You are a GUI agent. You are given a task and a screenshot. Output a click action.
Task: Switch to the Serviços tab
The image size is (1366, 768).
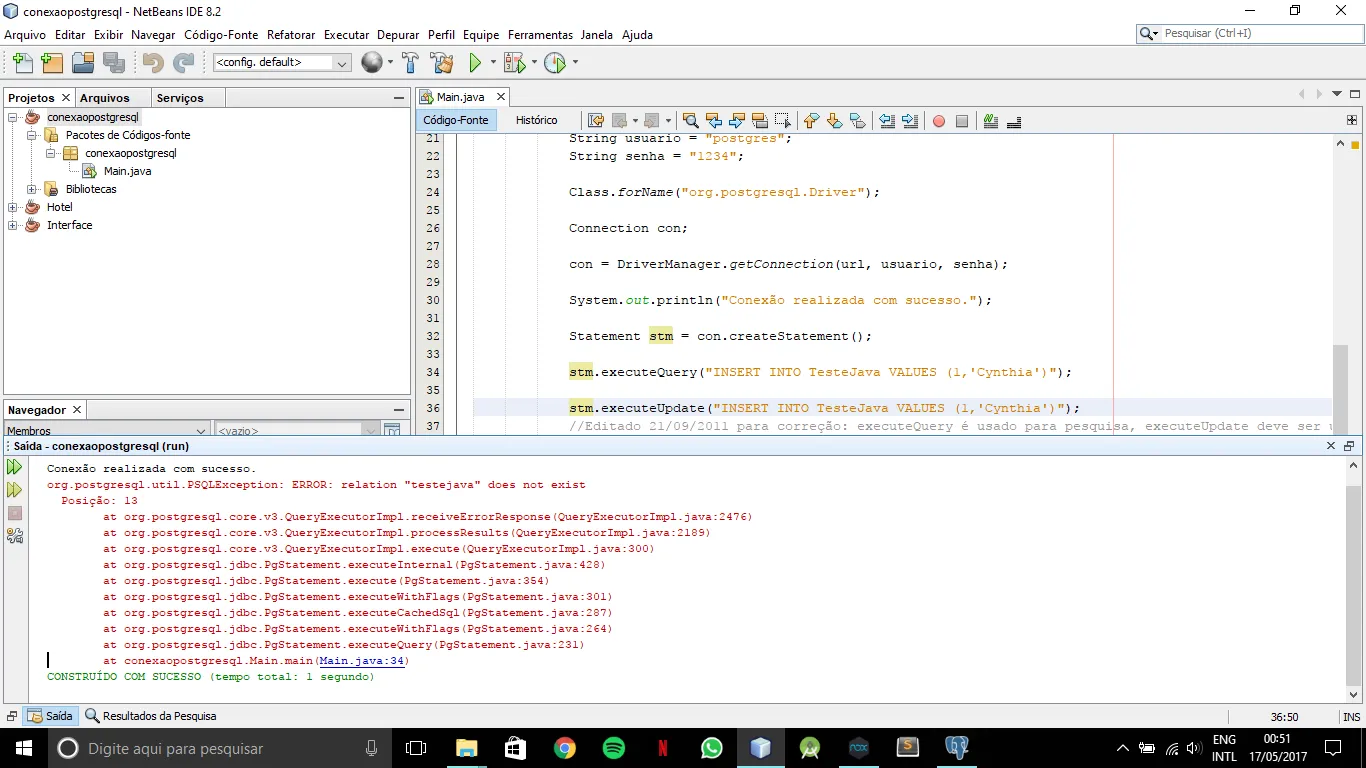[x=180, y=98]
